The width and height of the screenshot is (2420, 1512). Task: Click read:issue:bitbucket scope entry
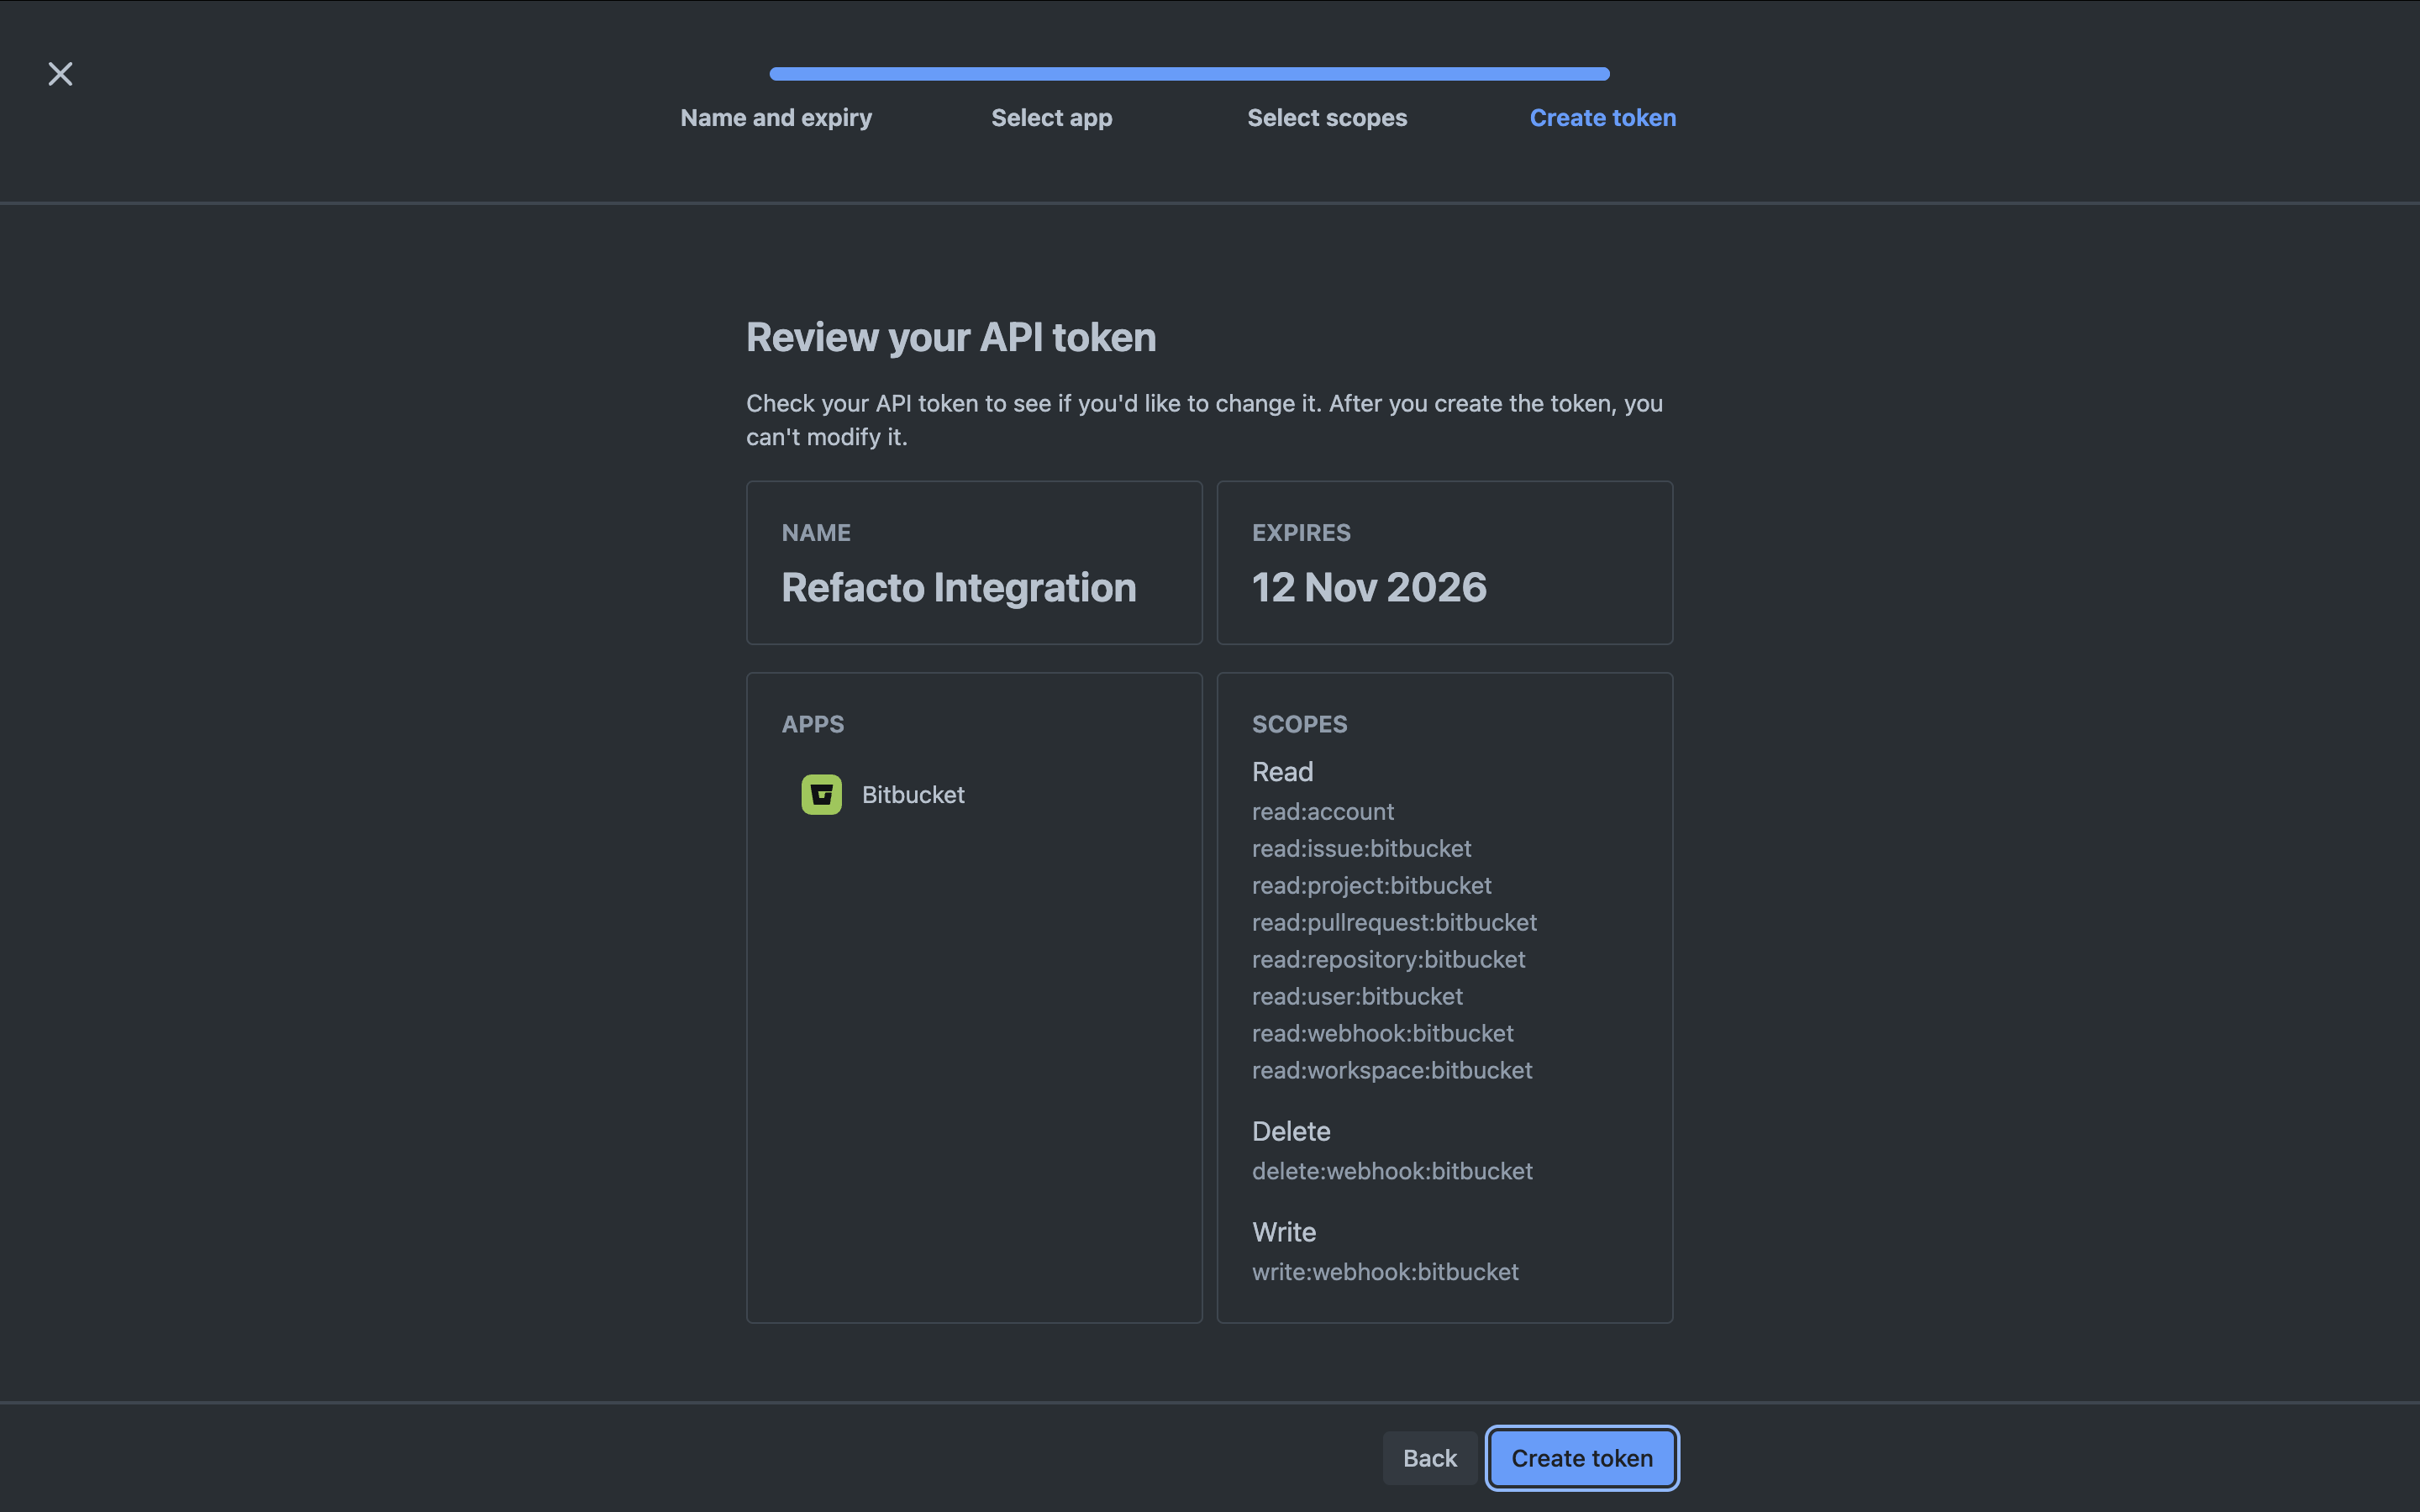click(1361, 848)
